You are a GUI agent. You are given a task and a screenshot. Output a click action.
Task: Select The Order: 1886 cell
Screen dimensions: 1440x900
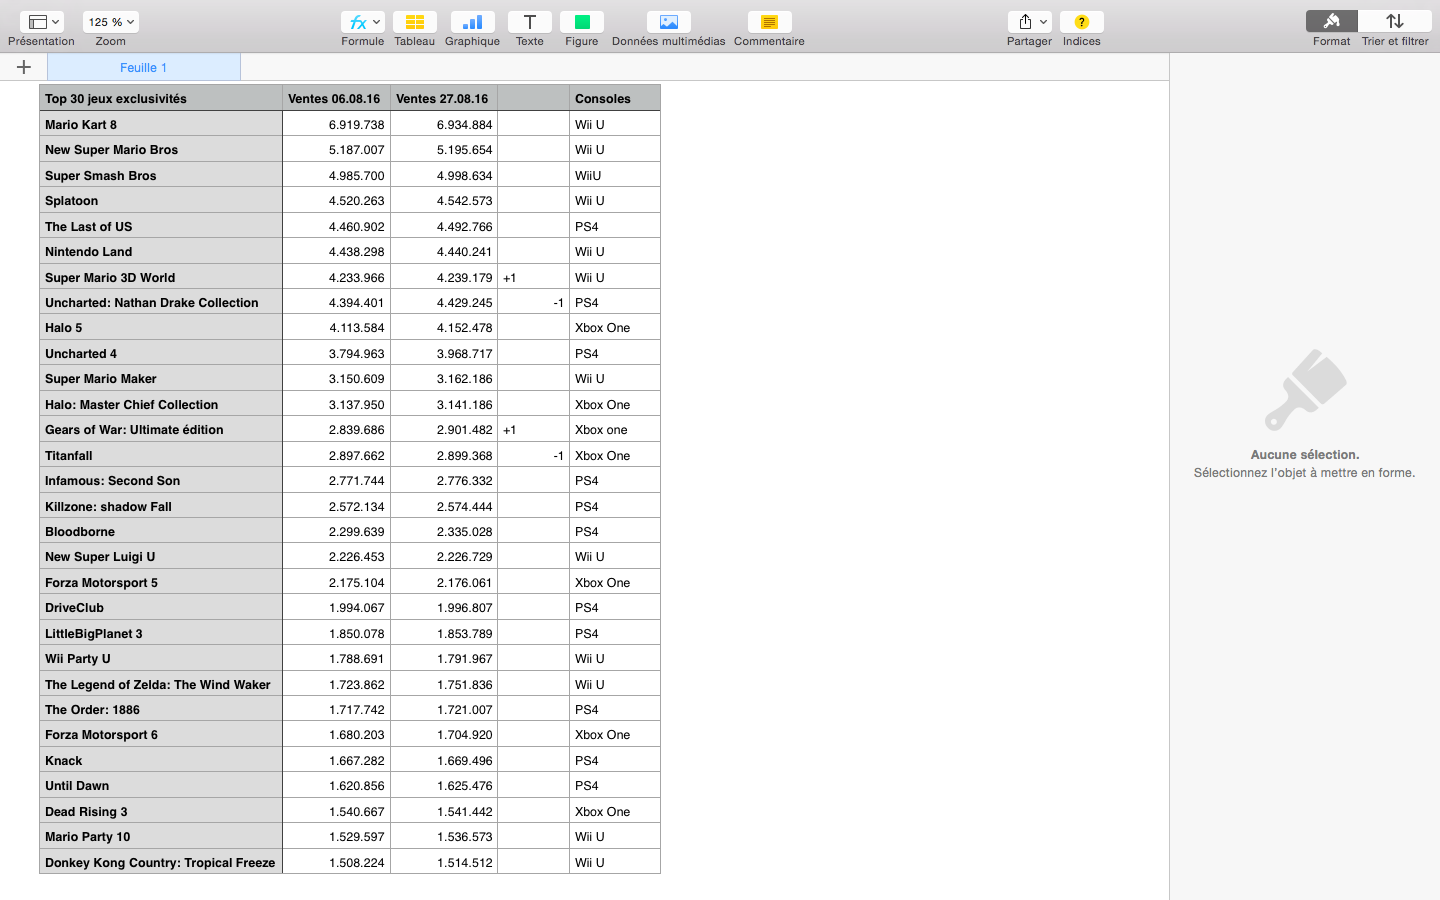point(161,709)
